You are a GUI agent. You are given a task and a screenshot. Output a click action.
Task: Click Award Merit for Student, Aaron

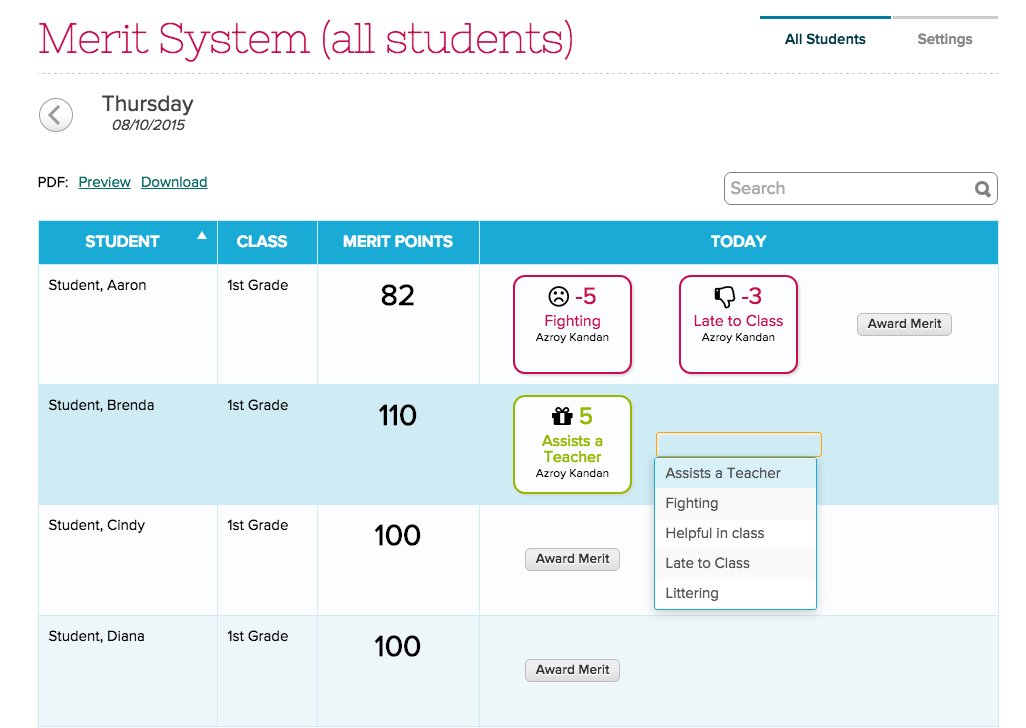(903, 324)
